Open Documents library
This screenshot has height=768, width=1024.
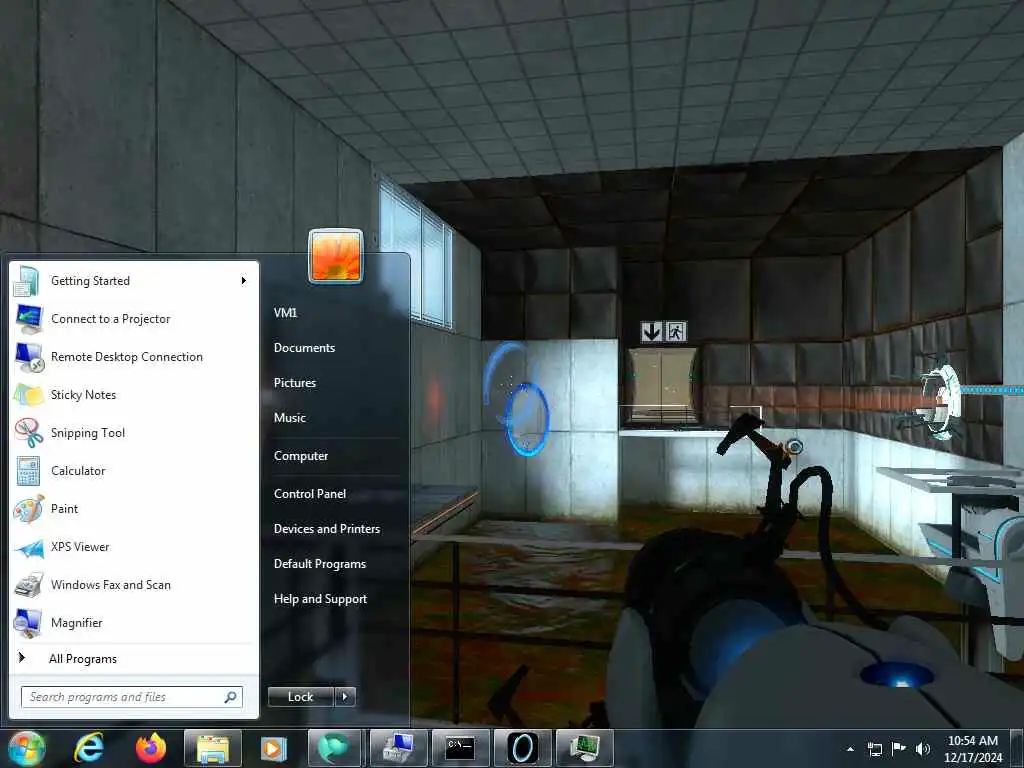point(304,348)
